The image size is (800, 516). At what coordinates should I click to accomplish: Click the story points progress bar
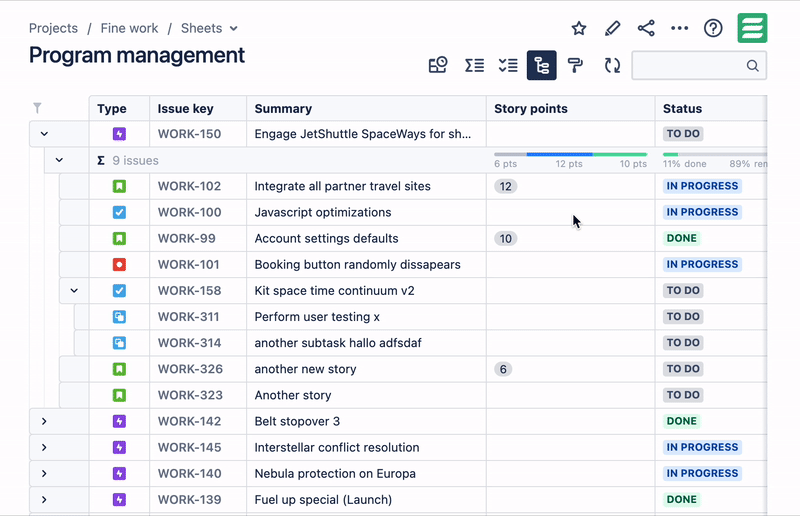tap(570, 154)
